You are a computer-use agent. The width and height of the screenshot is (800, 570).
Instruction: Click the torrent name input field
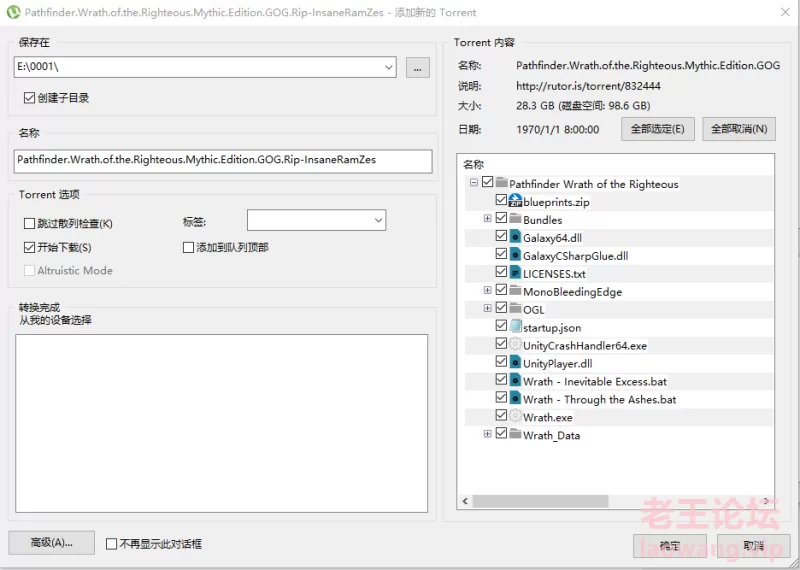tap(223, 161)
